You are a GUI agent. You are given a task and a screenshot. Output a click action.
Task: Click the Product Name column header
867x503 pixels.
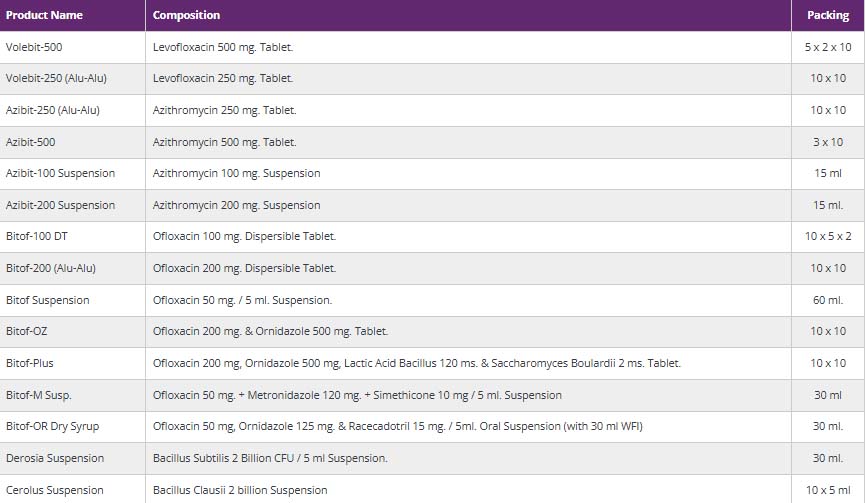[44, 16]
